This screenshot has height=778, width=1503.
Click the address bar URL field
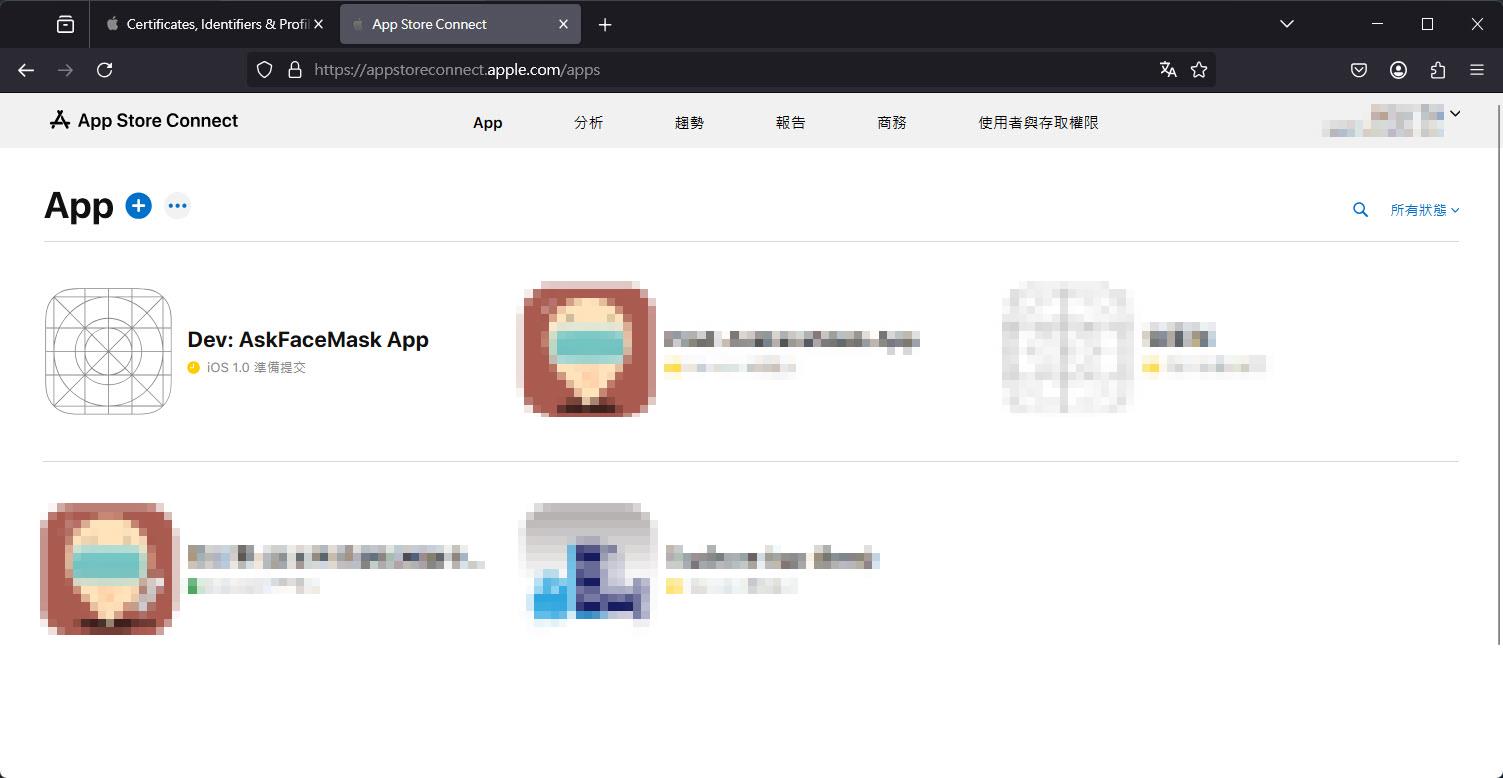pyautogui.click(x=730, y=70)
